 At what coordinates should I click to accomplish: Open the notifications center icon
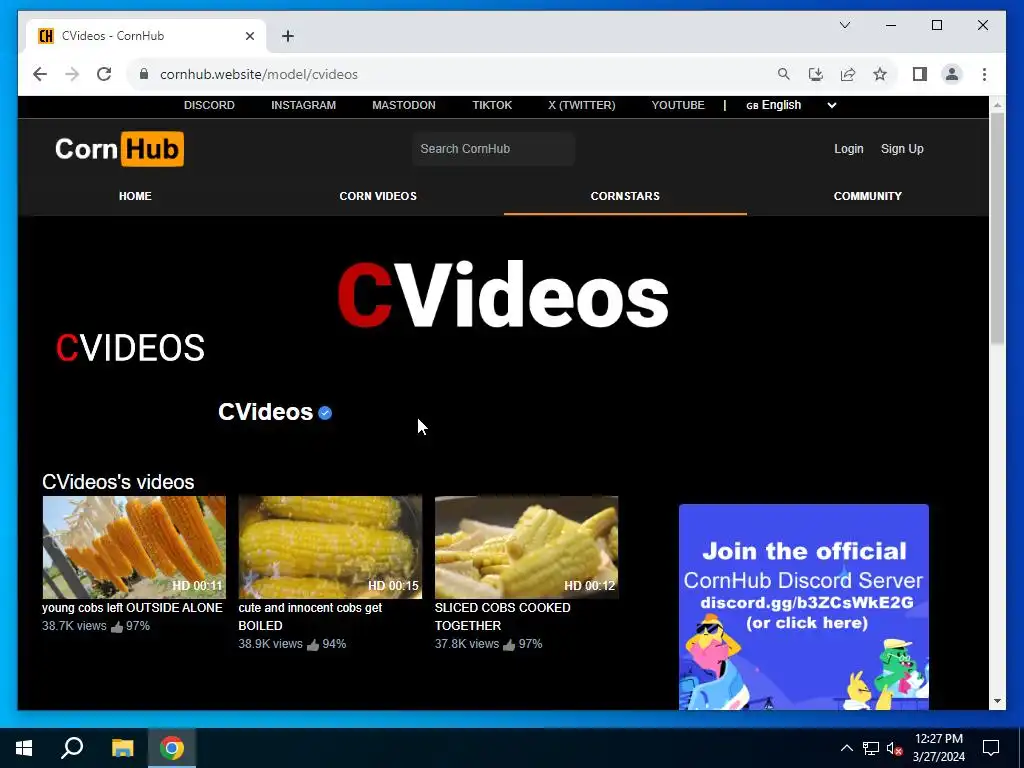pos(991,748)
